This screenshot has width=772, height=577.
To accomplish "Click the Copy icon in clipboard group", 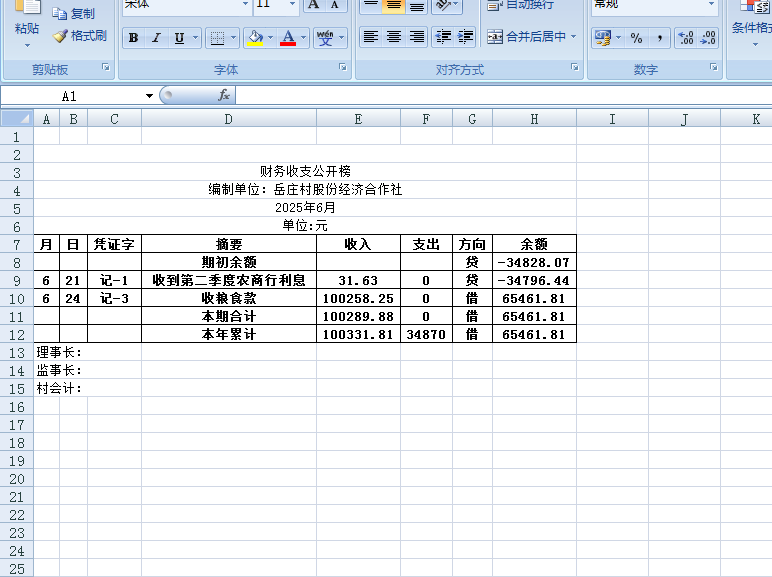I will click(x=60, y=14).
